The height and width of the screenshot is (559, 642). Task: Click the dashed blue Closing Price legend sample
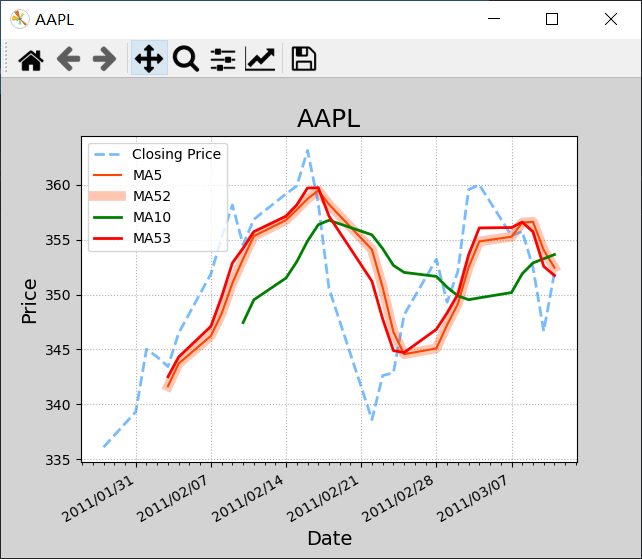108,154
